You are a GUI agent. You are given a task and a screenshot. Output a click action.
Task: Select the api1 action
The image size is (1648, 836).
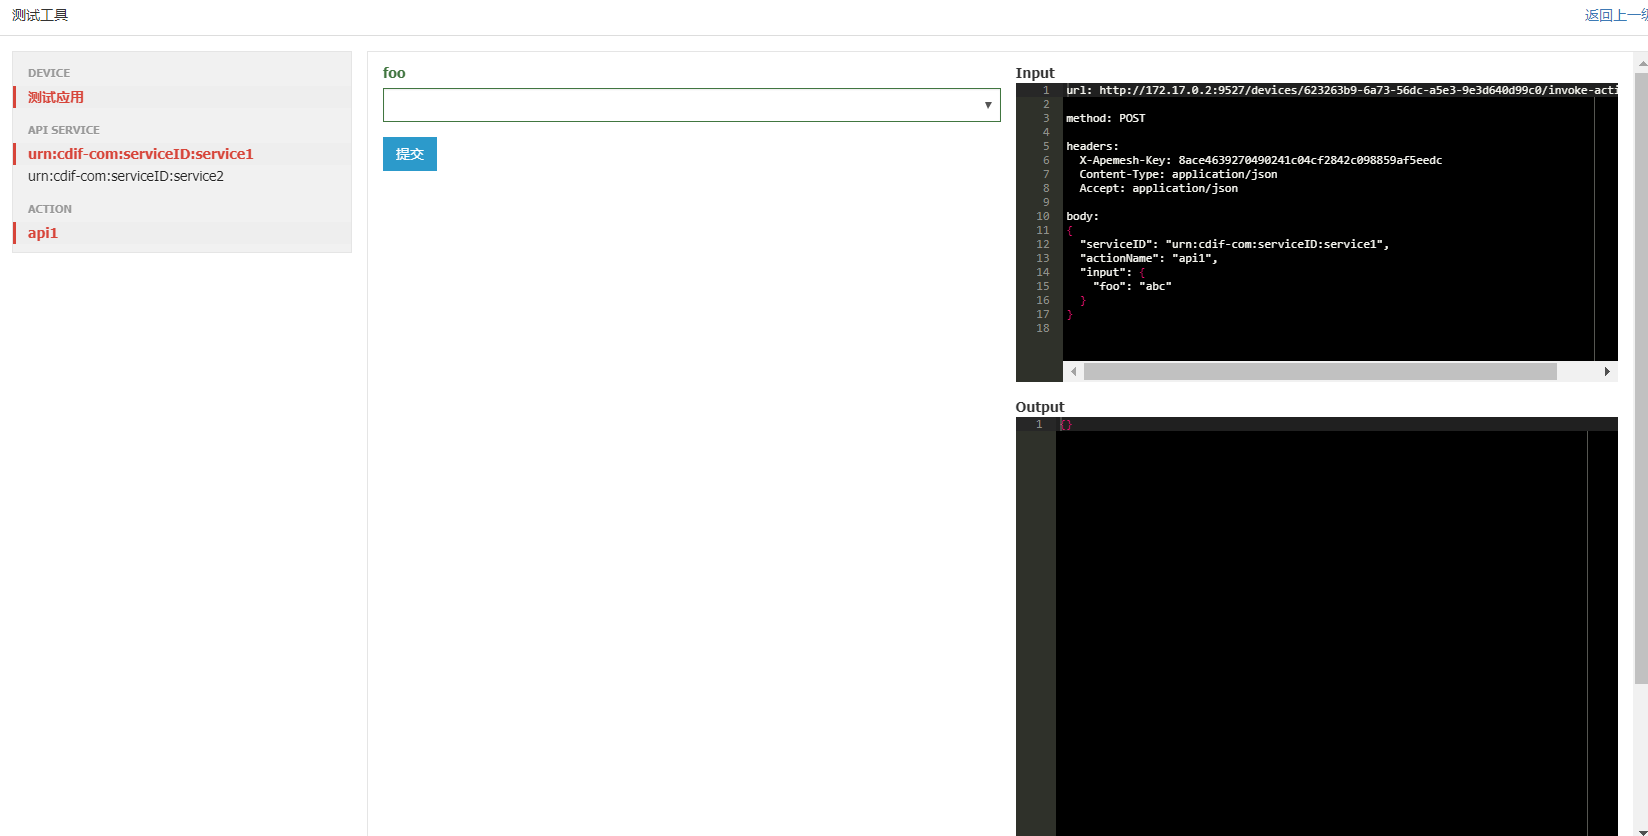(x=43, y=233)
